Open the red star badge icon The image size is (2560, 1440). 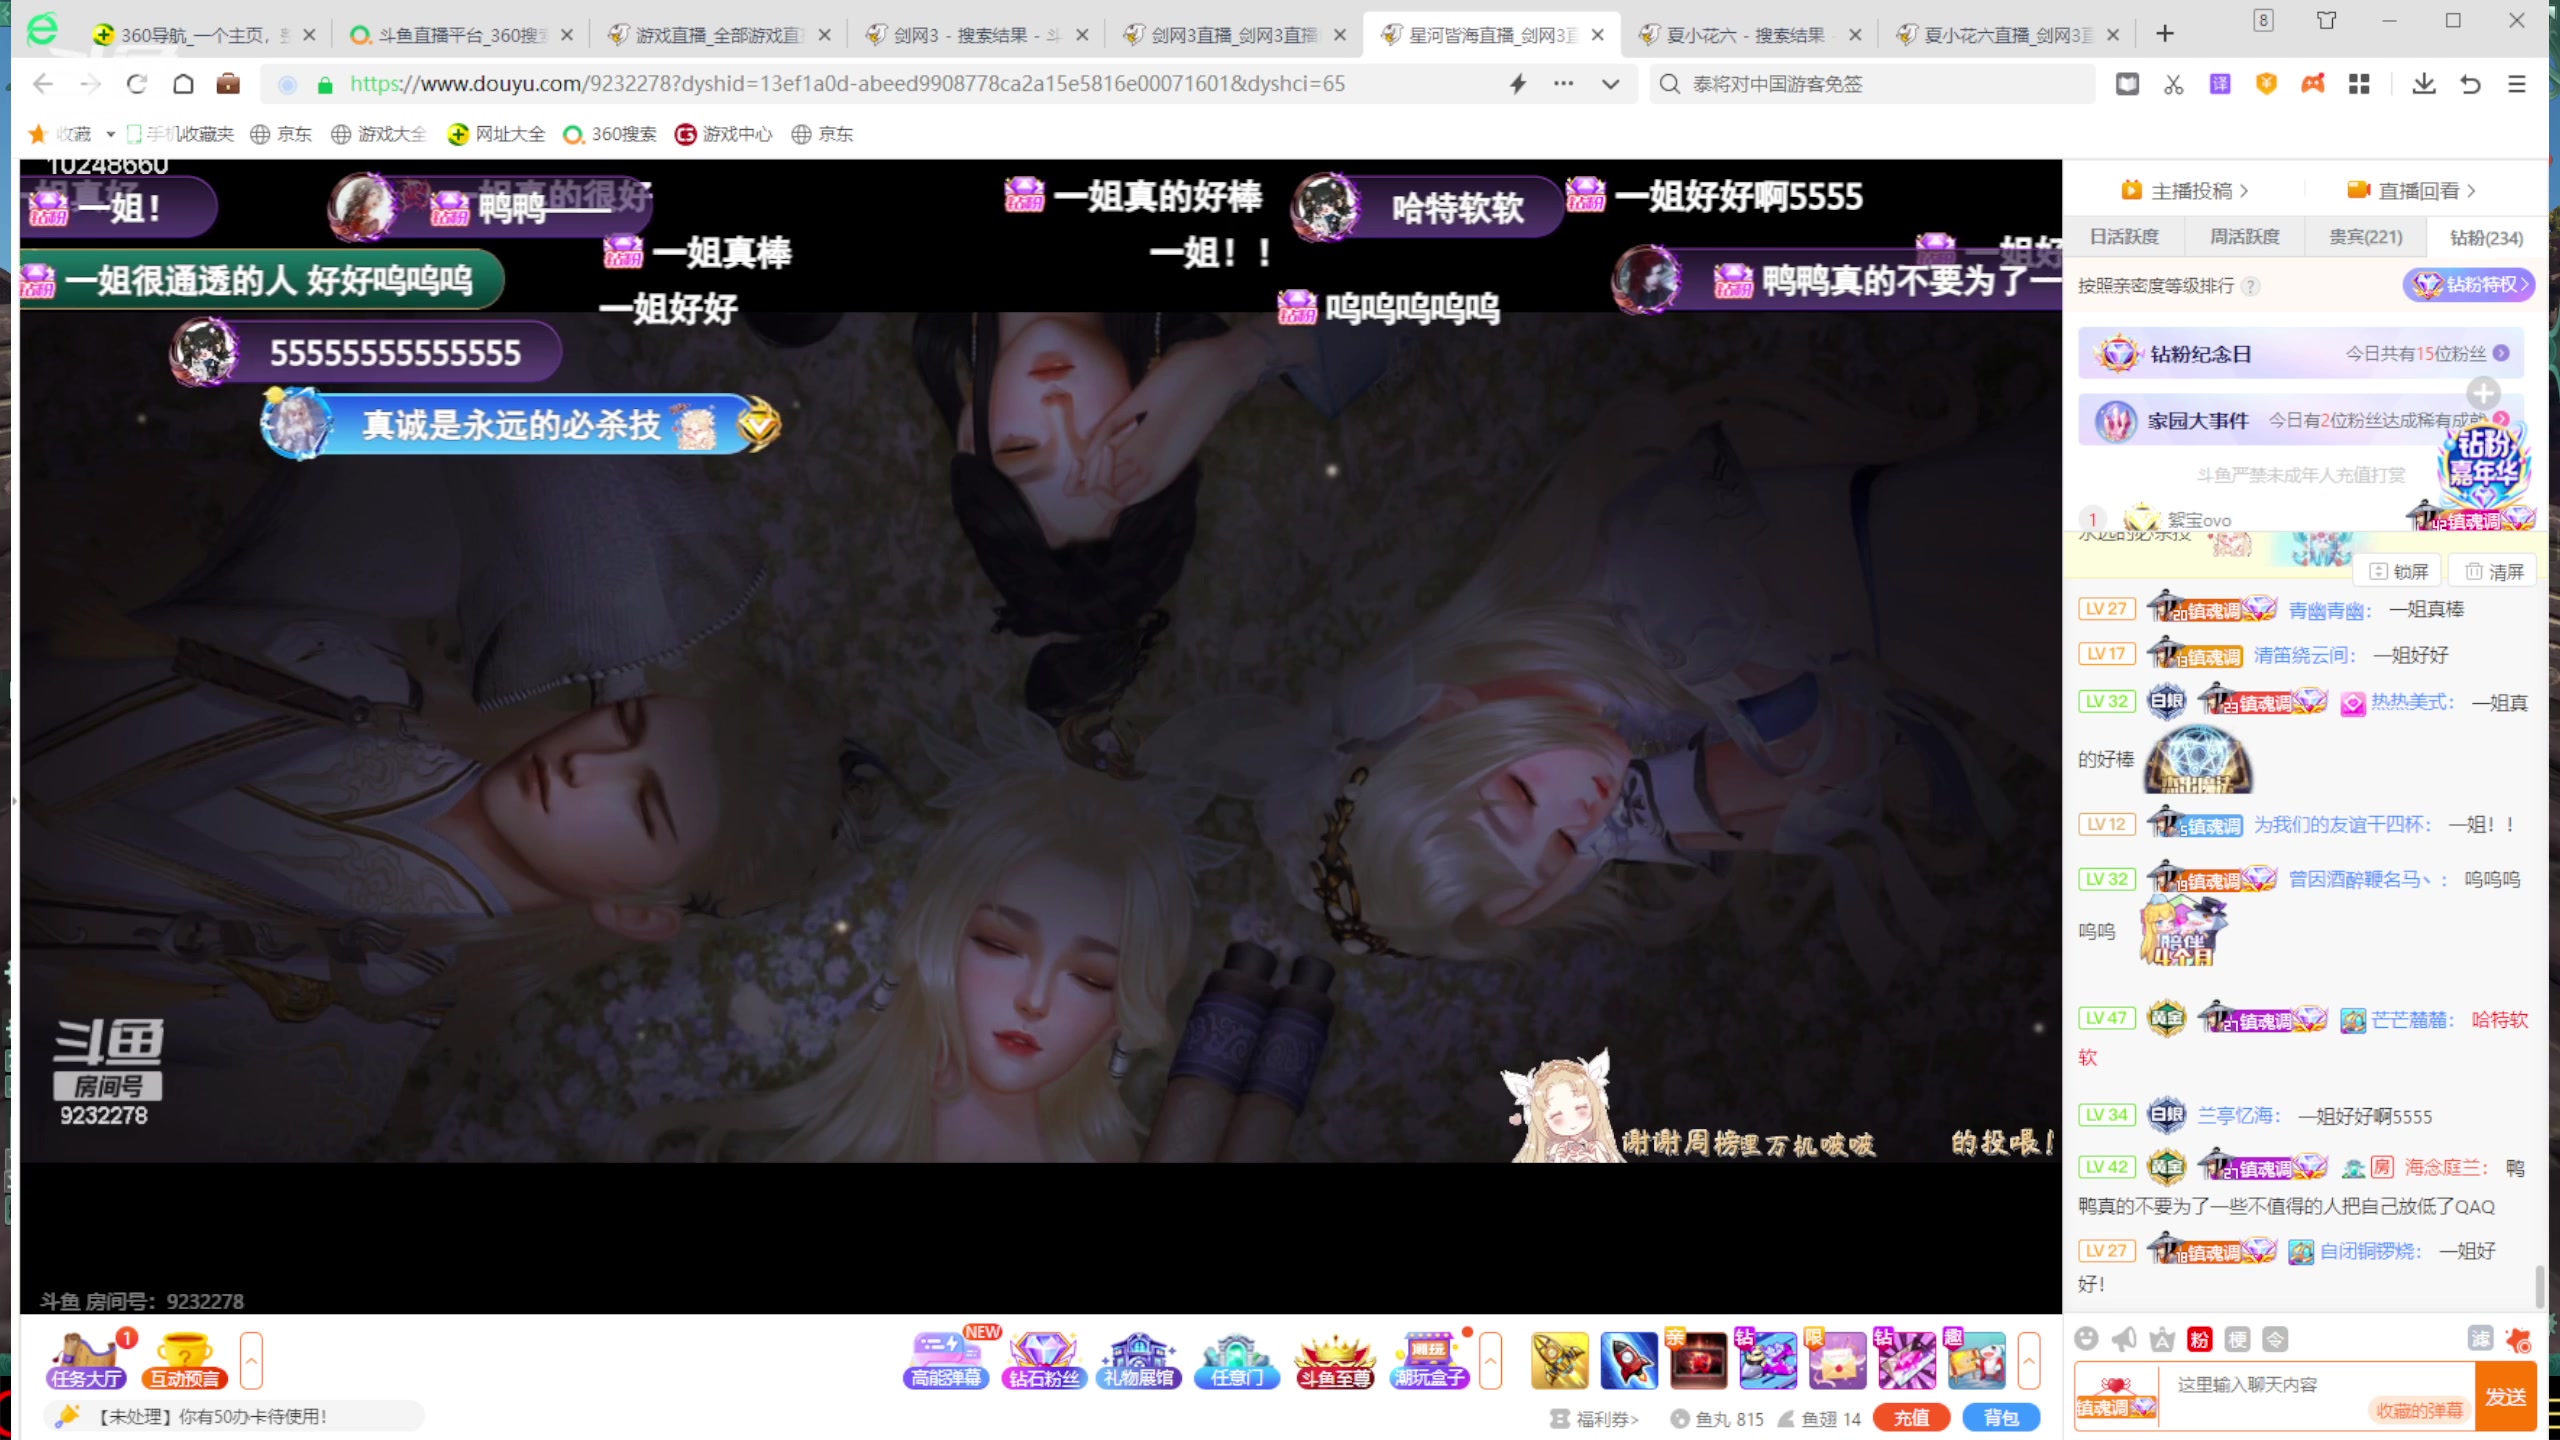pos(2518,1339)
